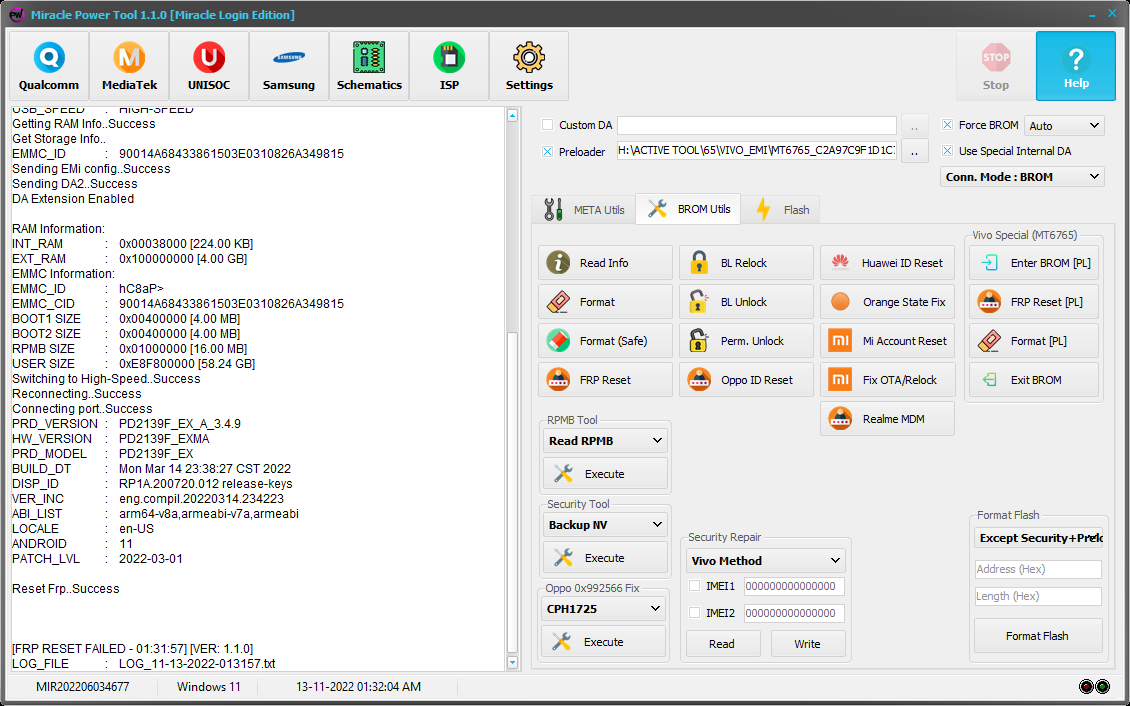Enable the Custom DA checkbox
Screen dimensions: 1130x706
[x=548, y=125]
